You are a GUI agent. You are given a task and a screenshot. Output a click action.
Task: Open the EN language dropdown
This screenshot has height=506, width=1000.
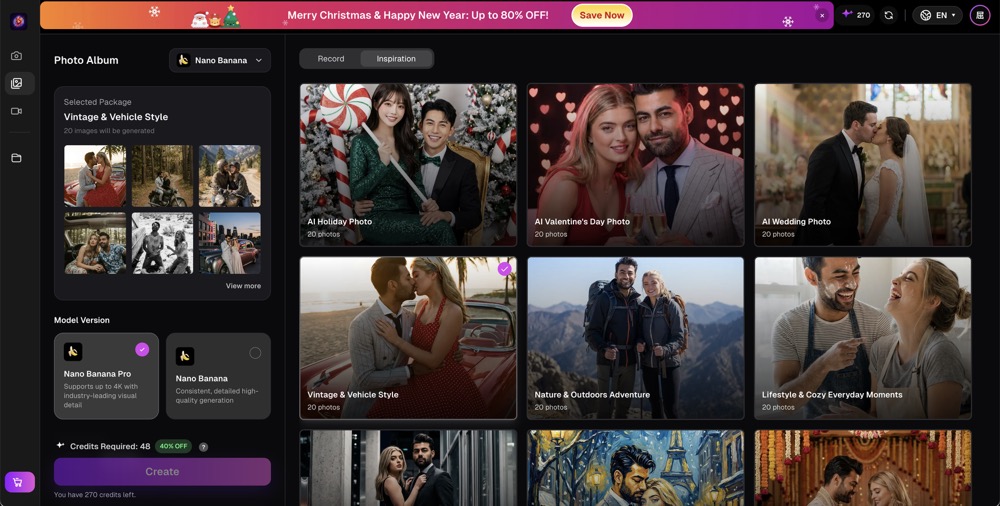tap(938, 15)
